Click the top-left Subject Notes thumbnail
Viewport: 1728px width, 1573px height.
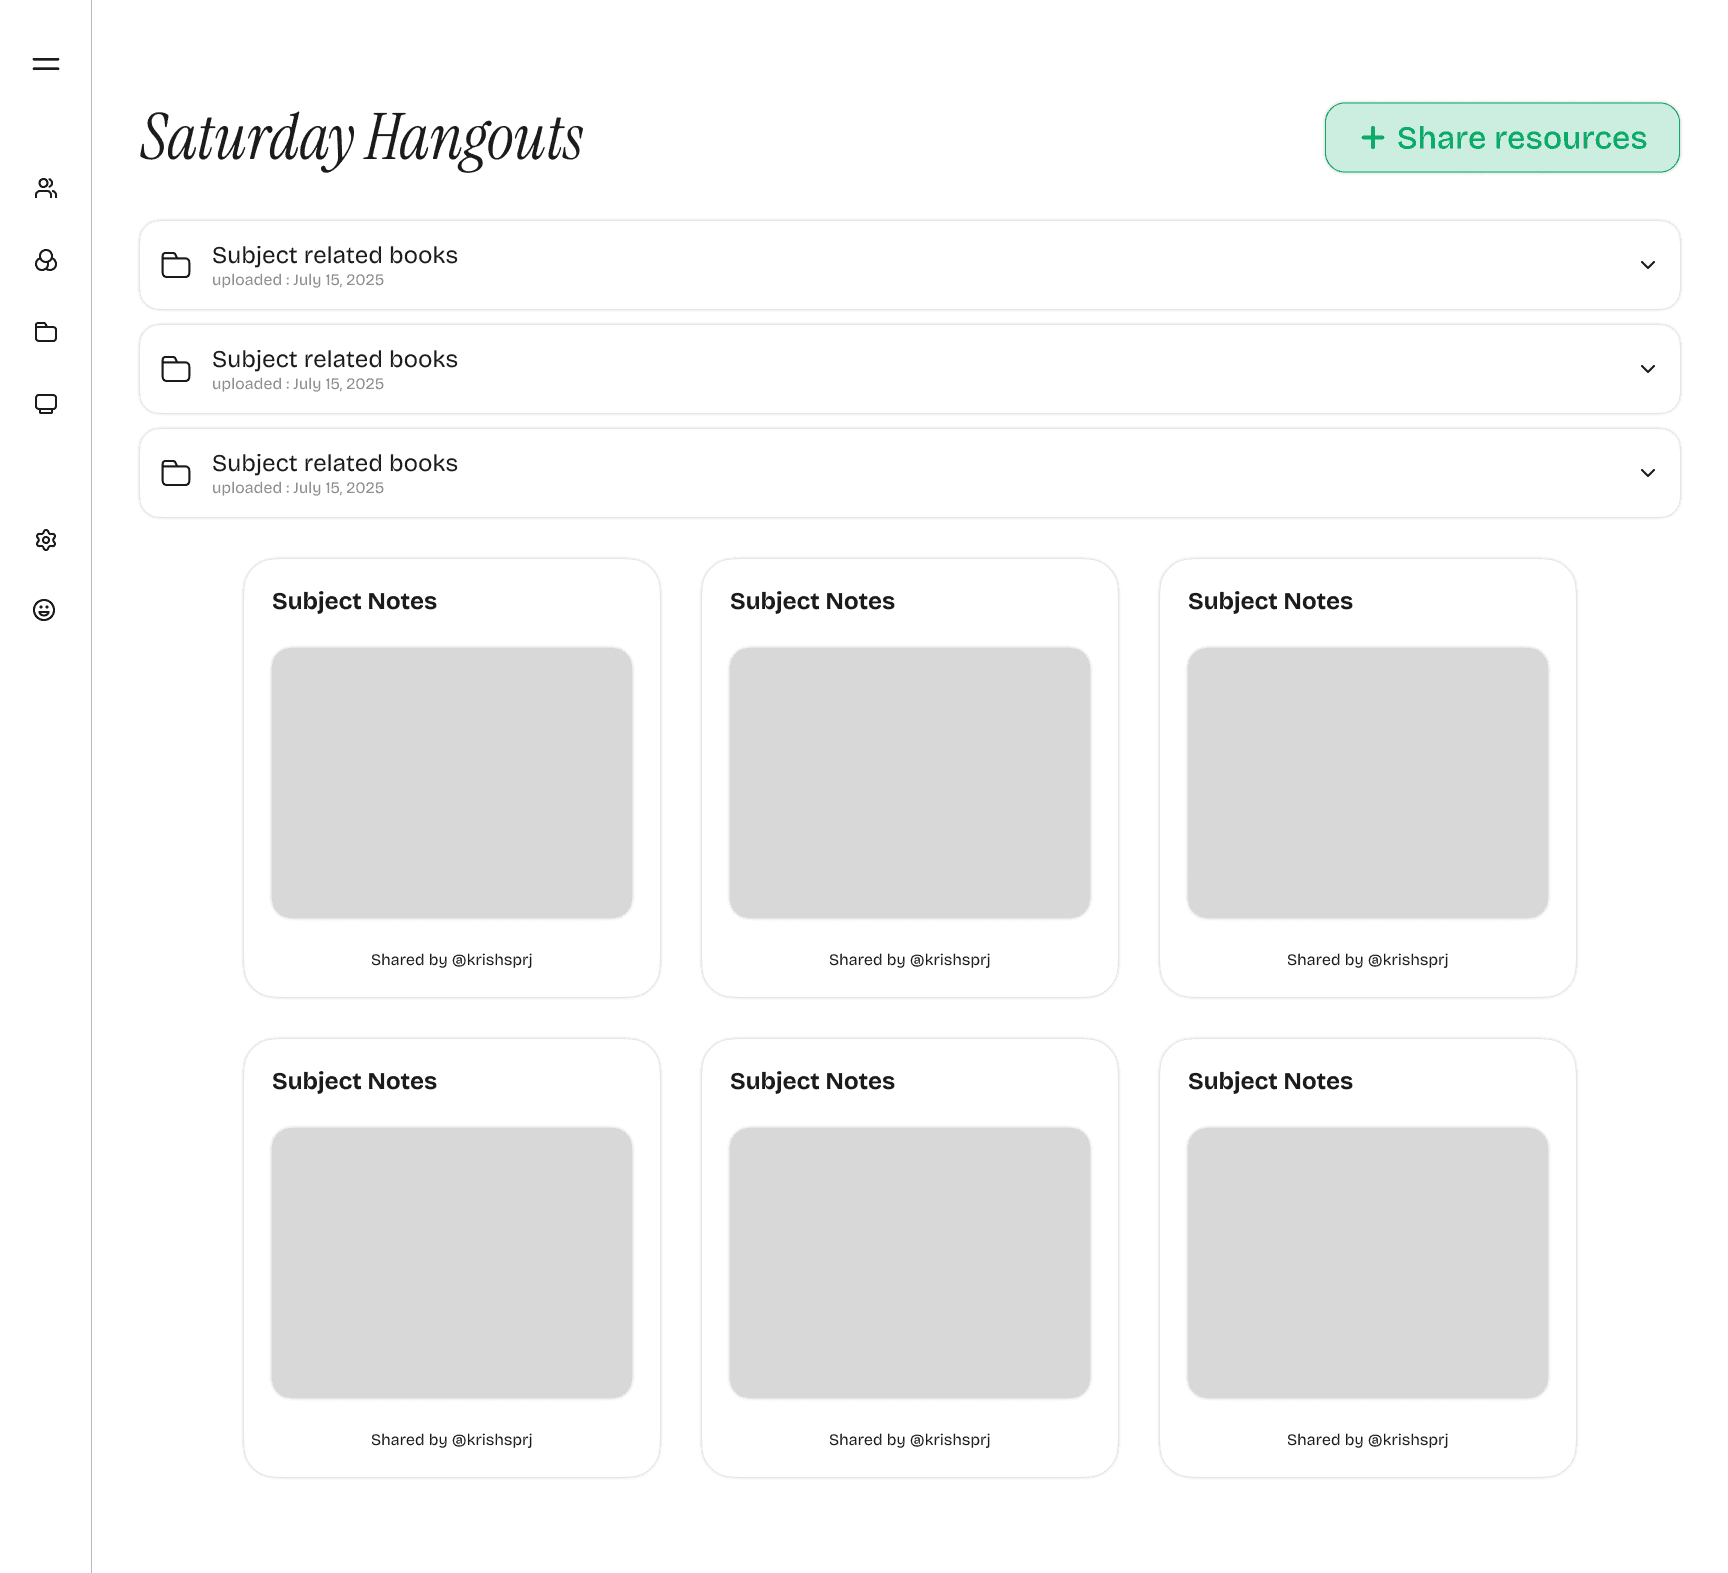(451, 782)
